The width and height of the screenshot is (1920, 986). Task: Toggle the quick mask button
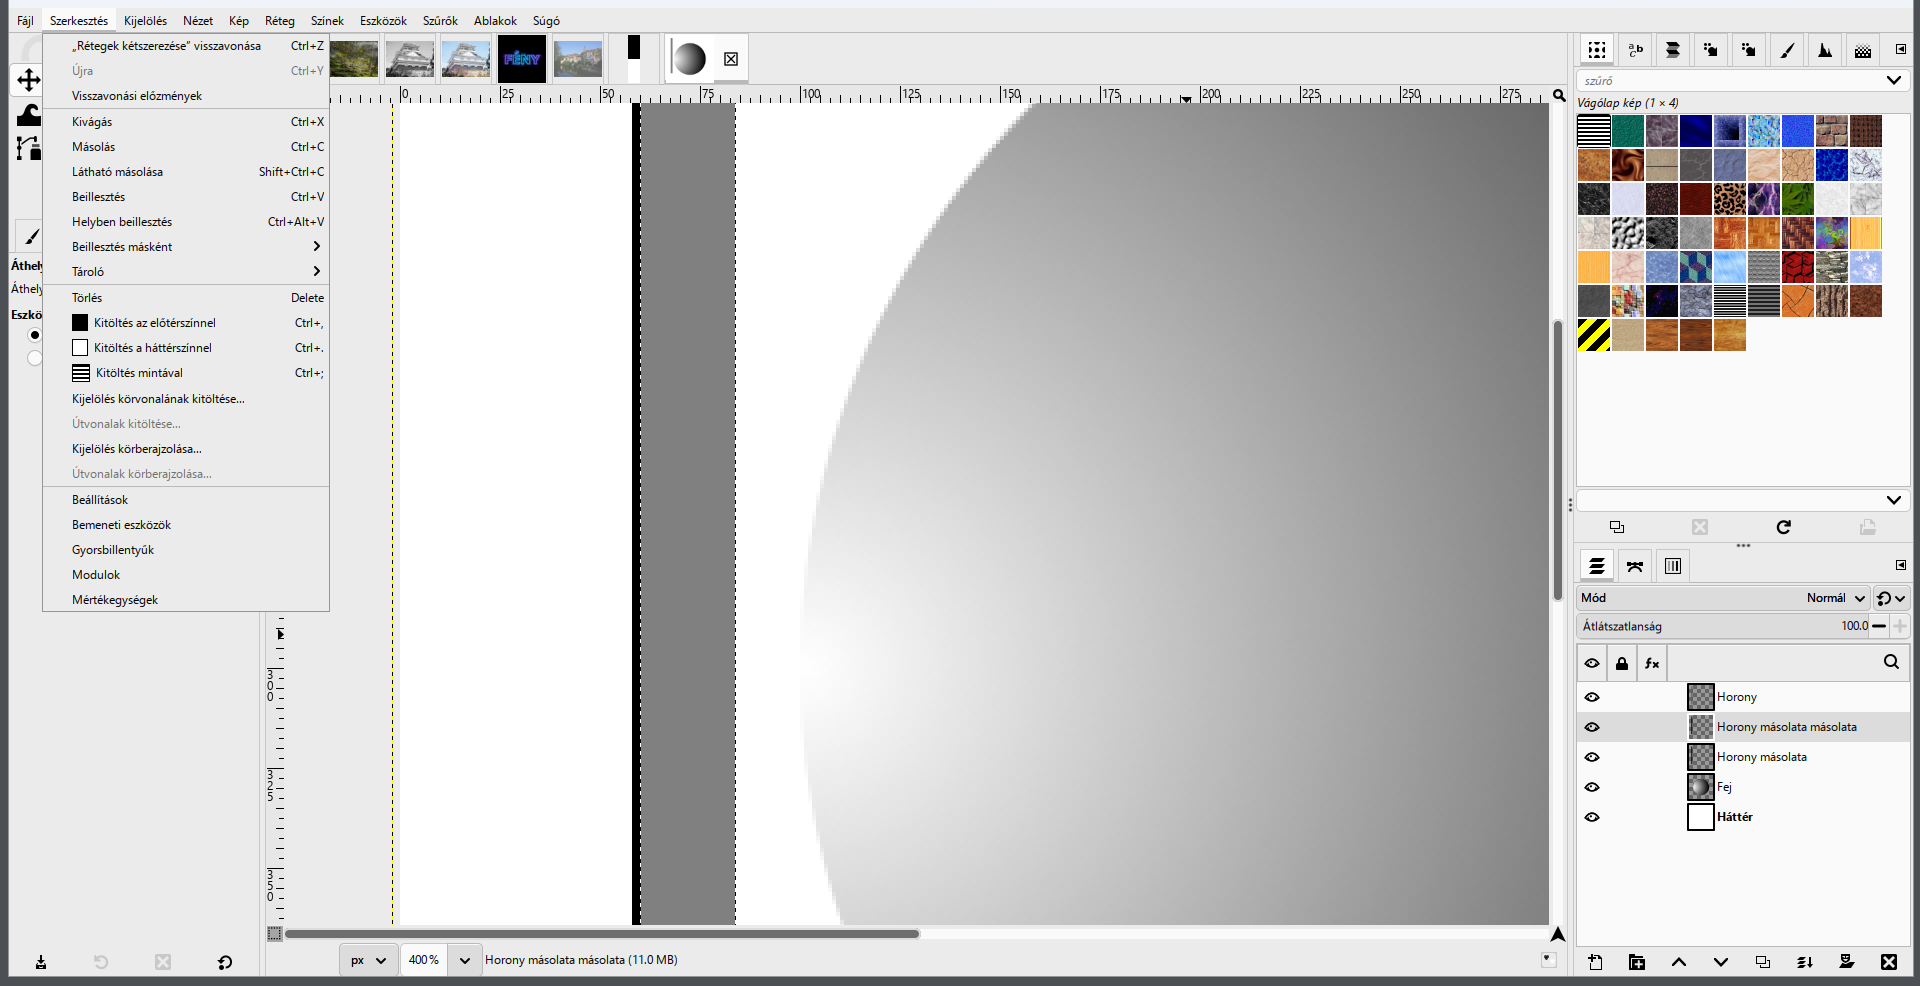tap(275, 934)
